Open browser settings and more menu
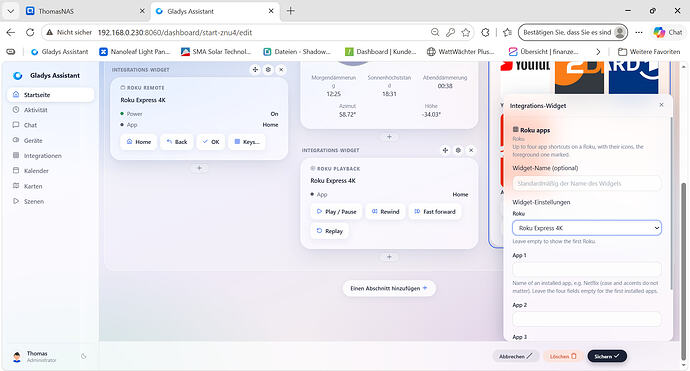The width and height of the screenshot is (690, 371). coord(639,32)
